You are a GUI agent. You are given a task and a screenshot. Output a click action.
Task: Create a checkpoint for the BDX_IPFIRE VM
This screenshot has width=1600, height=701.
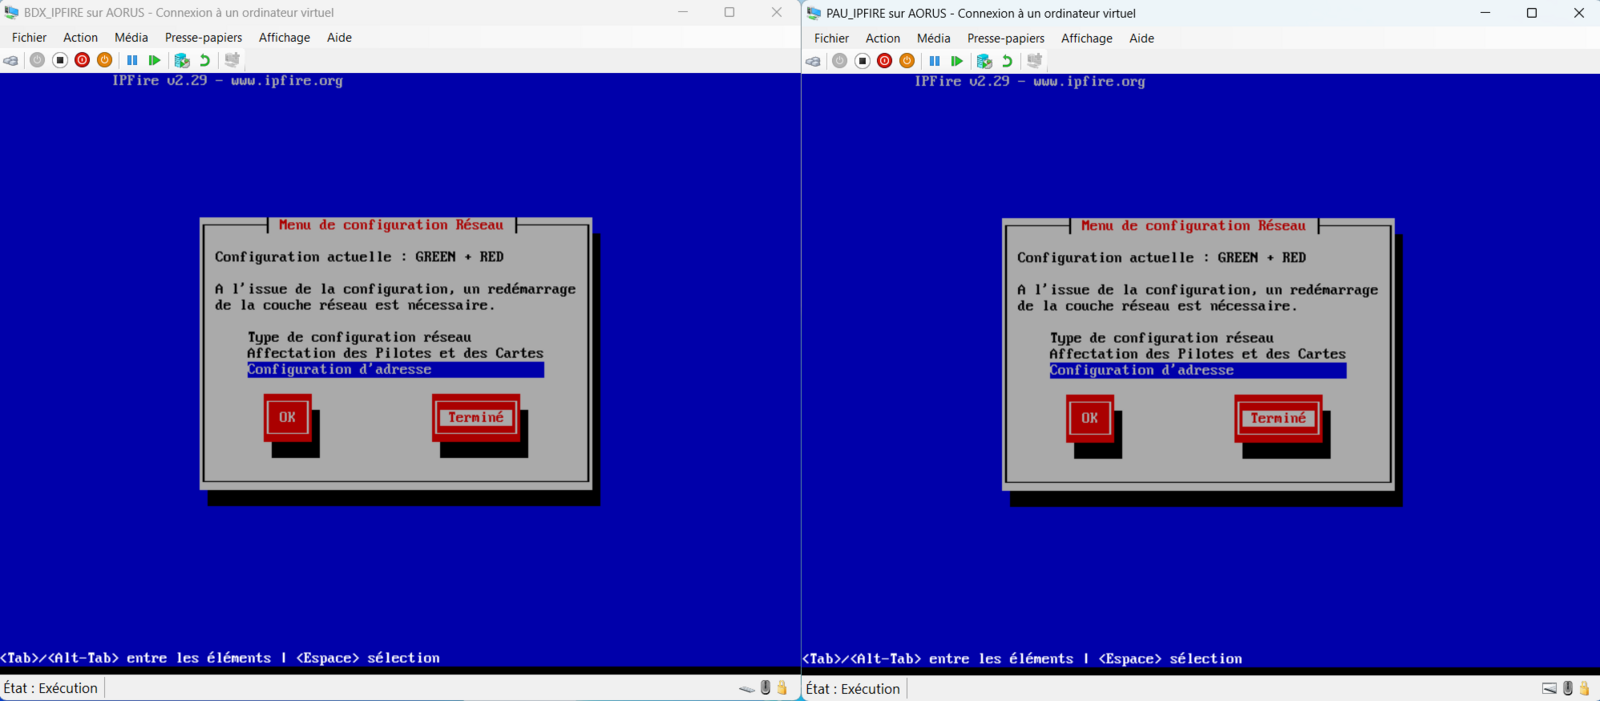(x=182, y=60)
